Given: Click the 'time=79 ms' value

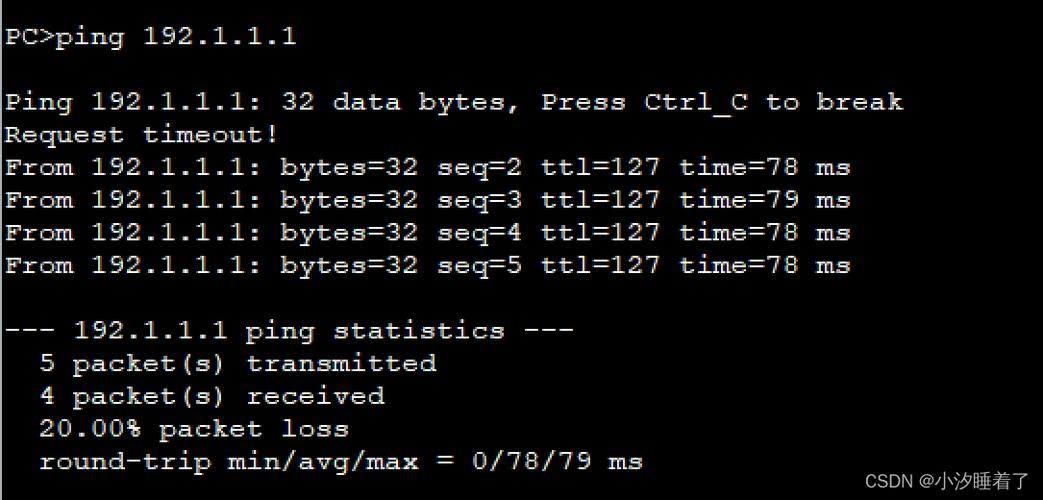Looking at the screenshot, I should click(764, 200).
